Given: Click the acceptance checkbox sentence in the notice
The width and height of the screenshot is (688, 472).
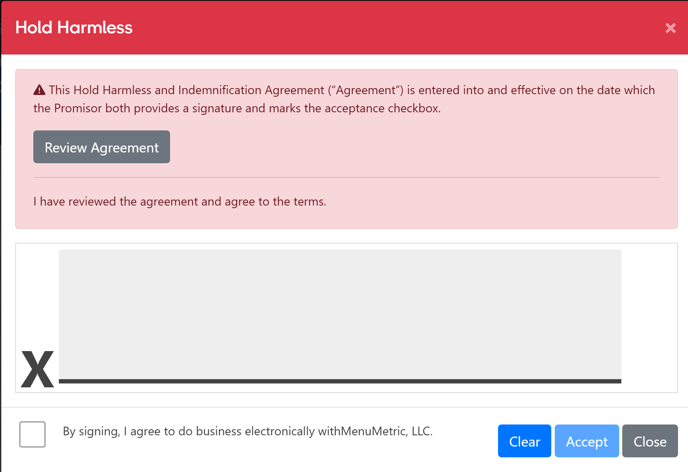Looking at the screenshot, I should coord(237,108).
